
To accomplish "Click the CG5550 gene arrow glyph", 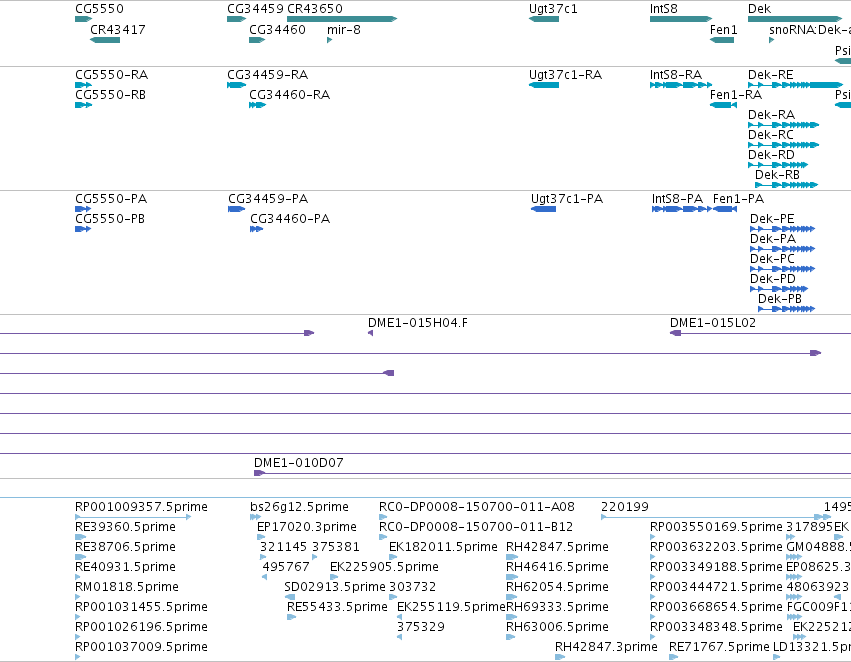I will (84, 19).
